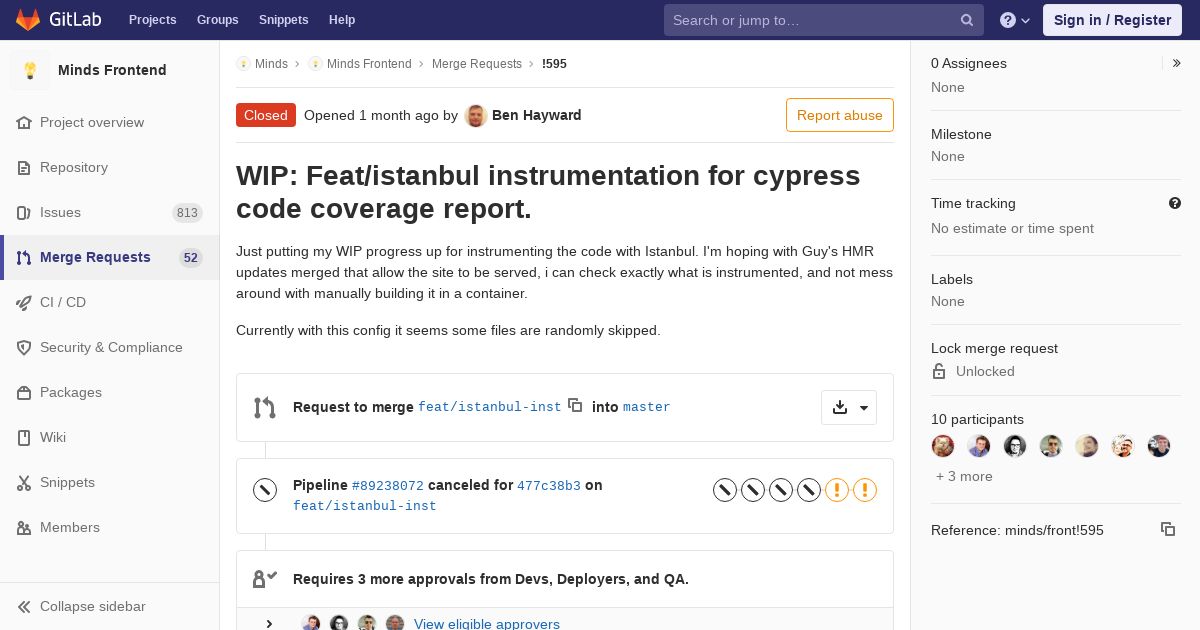The width and height of the screenshot is (1200, 630).
Task: Click the search magnifier icon
Action: pyautogui.click(x=967, y=20)
